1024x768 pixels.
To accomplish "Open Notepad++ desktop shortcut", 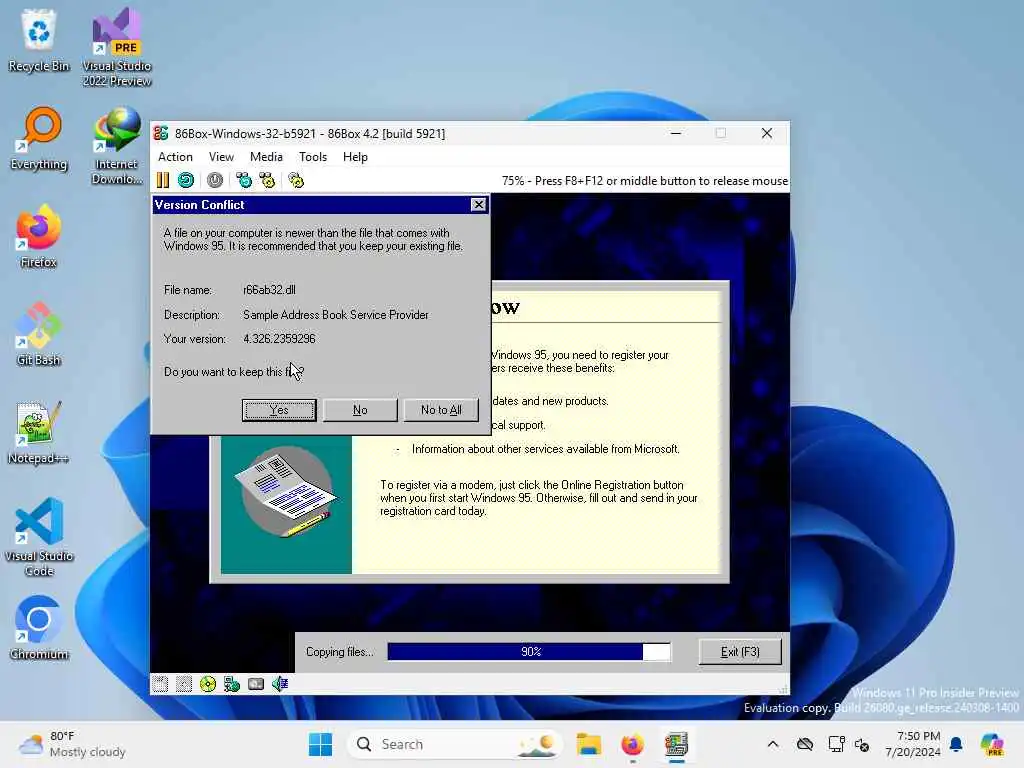I will [x=39, y=432].
